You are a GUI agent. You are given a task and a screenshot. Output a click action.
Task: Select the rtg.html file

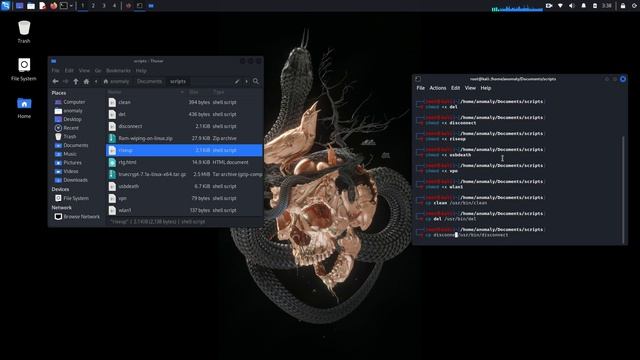[x=184, y=162]
